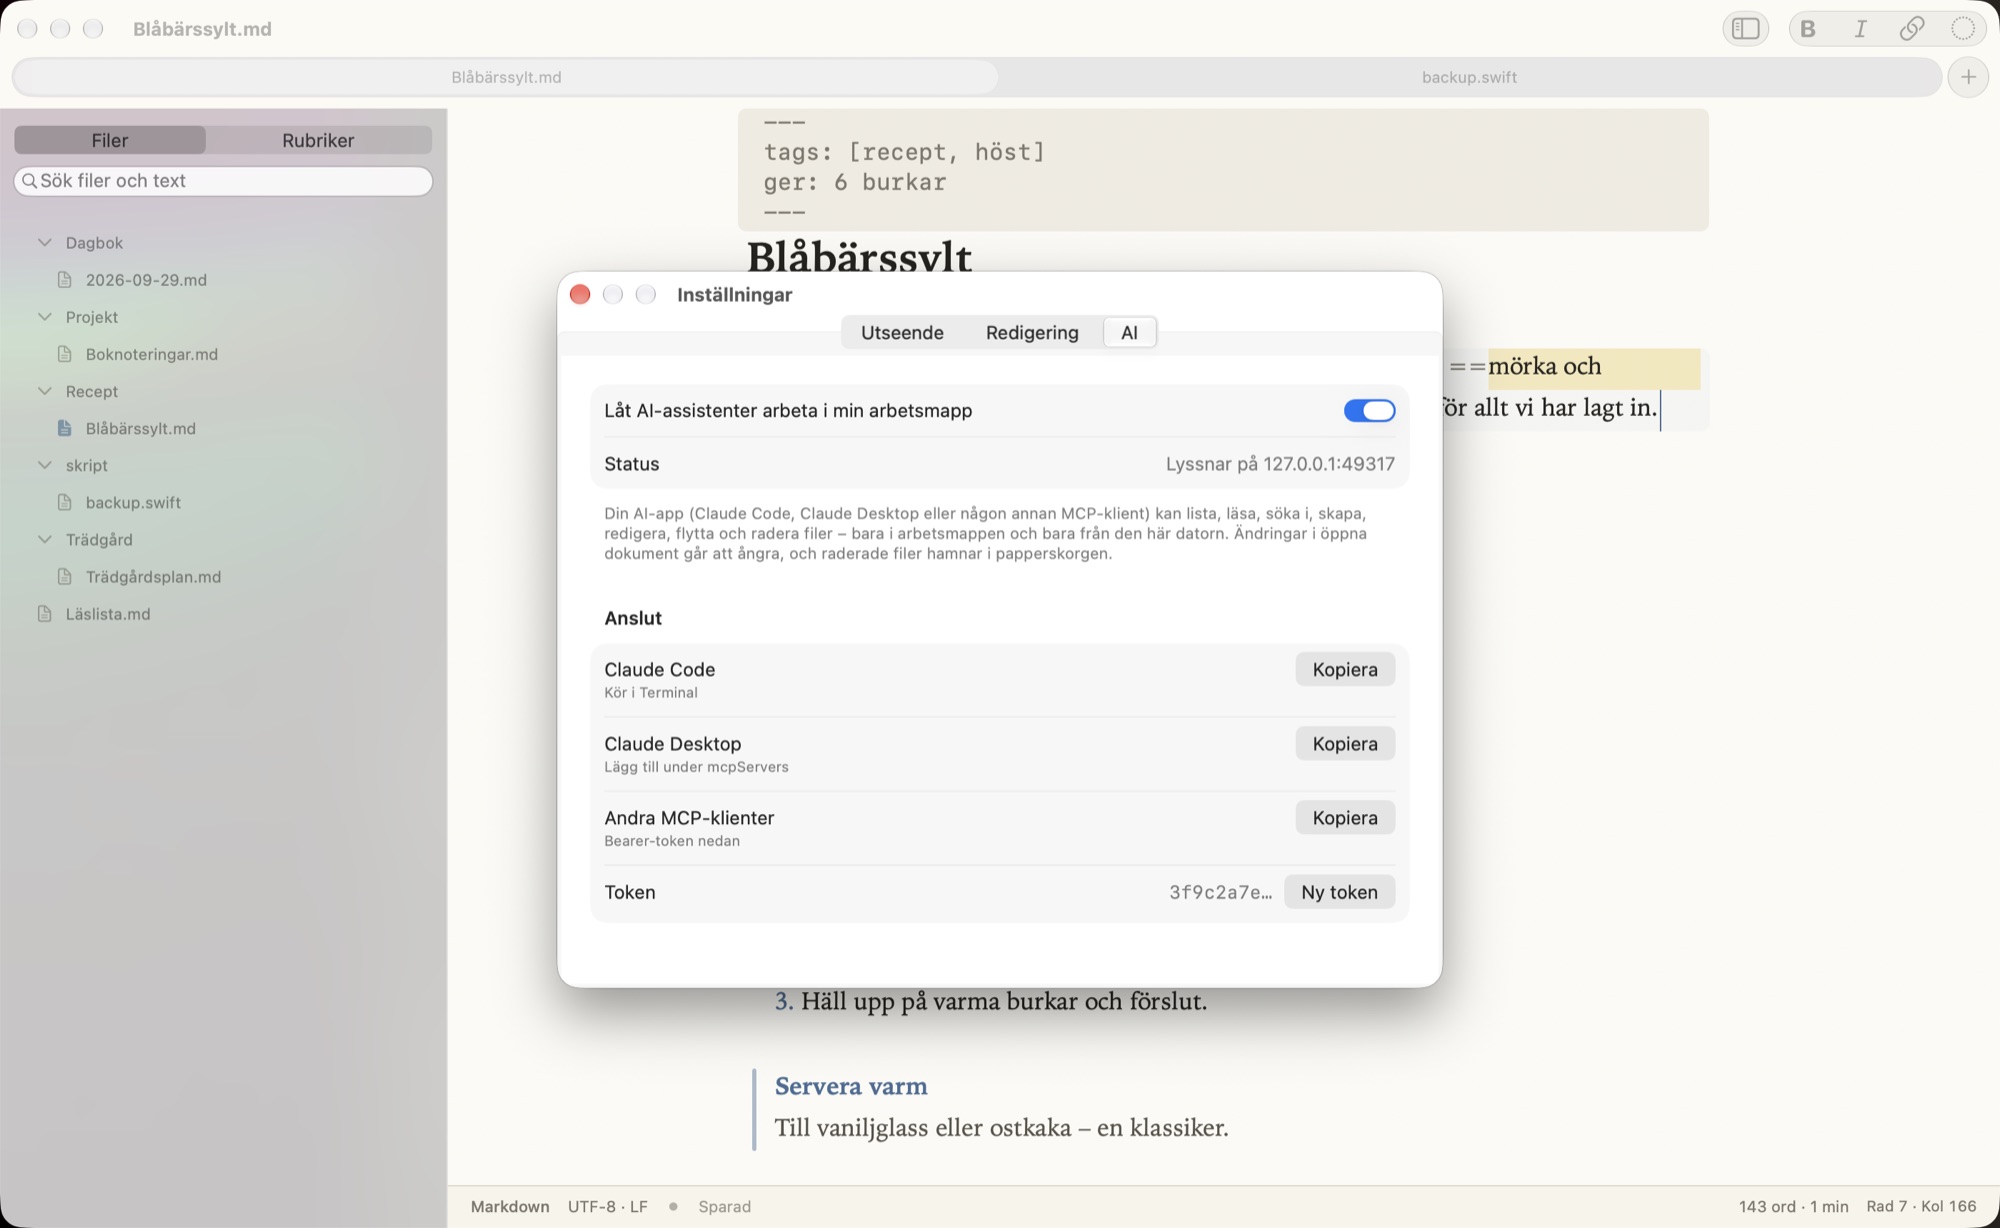The width and height of the screenshot is (2000, 1228).
Task: Click file icon next to Trädgårdsplan.md
Action: [x=65, y=577]
